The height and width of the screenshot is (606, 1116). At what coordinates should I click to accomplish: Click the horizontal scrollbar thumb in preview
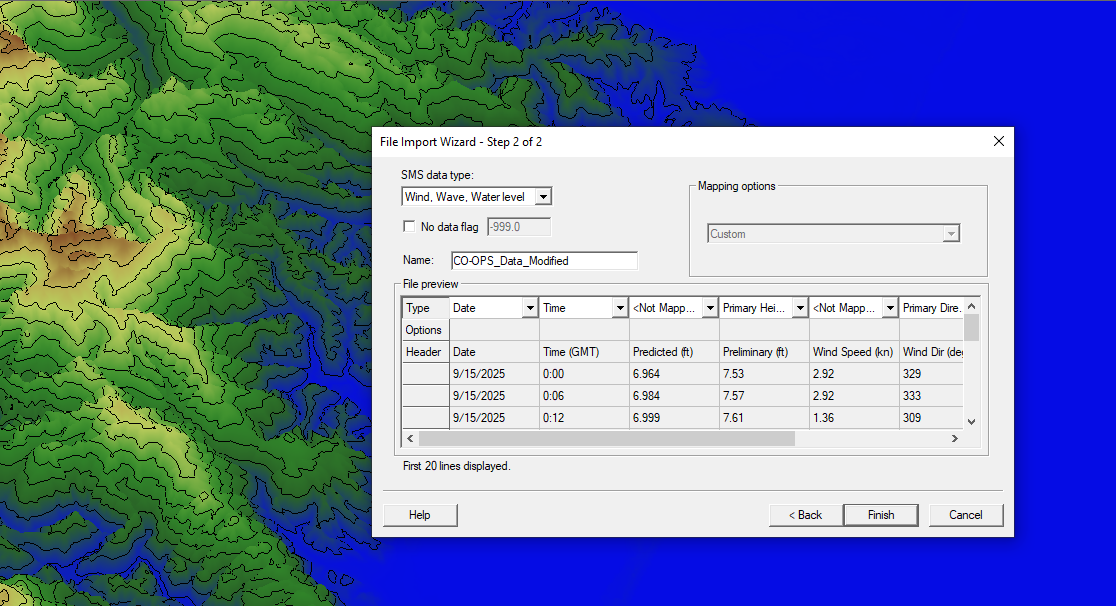[x=606, y=439]
